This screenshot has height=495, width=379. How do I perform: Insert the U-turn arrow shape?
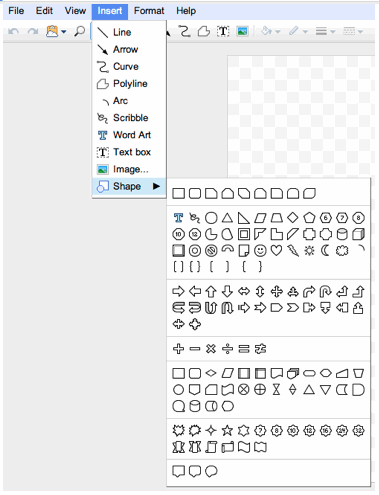pyautogui.click(x=325, y=292)
